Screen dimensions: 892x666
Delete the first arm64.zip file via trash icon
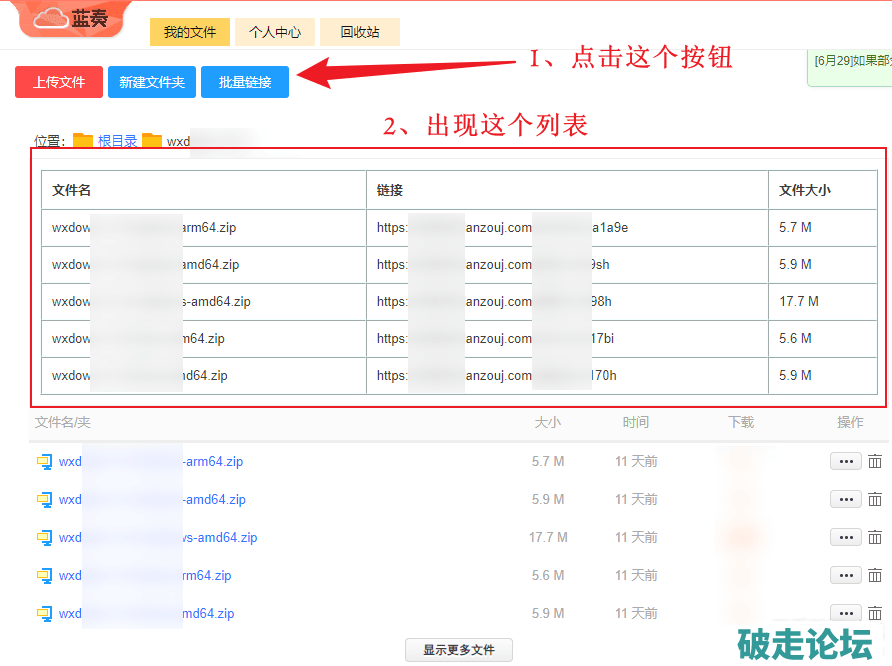tap(875, 462)
